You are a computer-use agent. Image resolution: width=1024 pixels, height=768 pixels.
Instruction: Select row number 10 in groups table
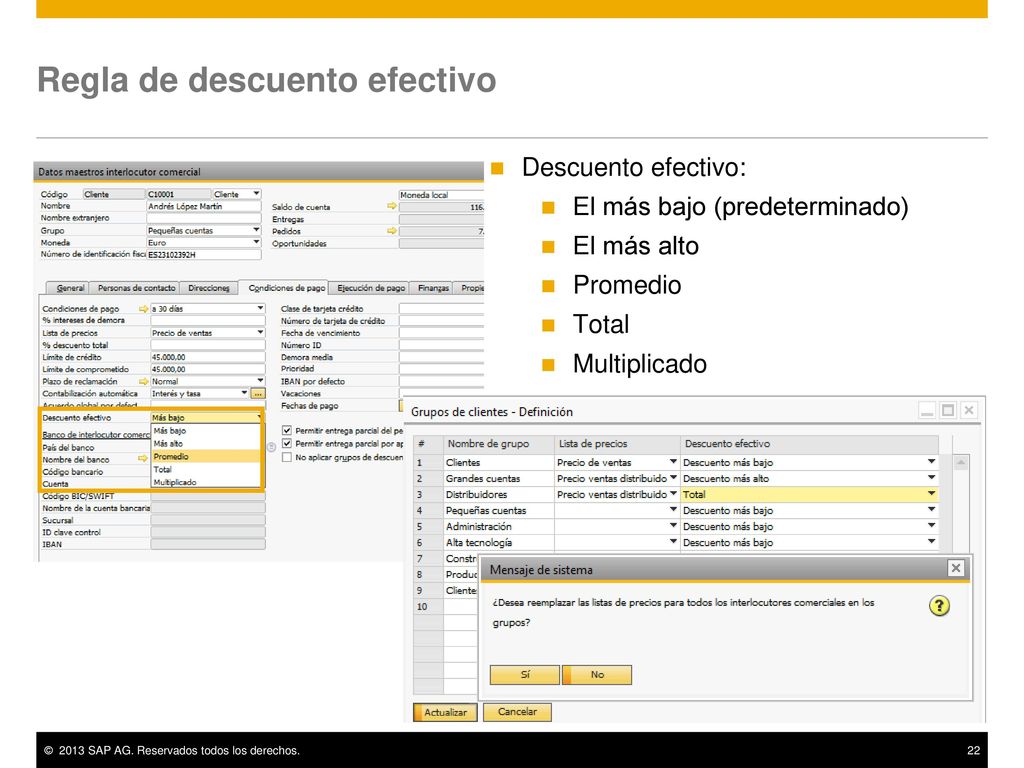click(x=428, y=606)
